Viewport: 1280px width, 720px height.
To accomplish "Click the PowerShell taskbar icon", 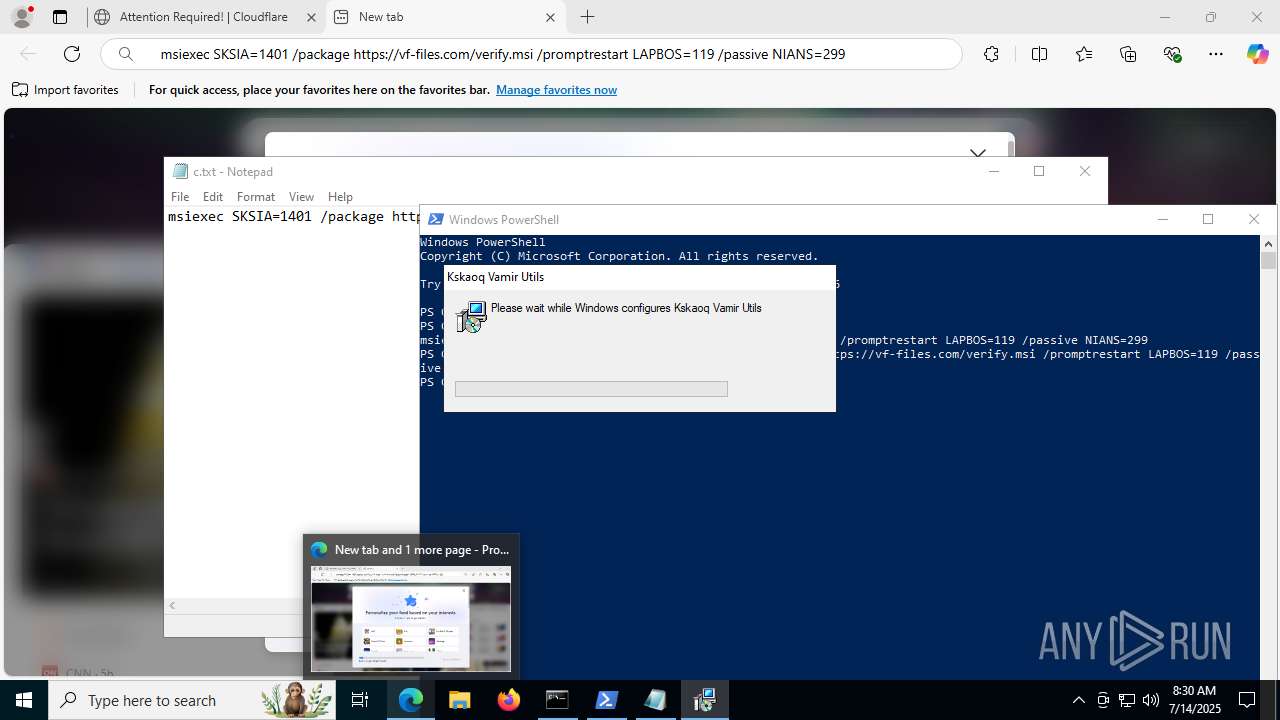I will [606, 700].
